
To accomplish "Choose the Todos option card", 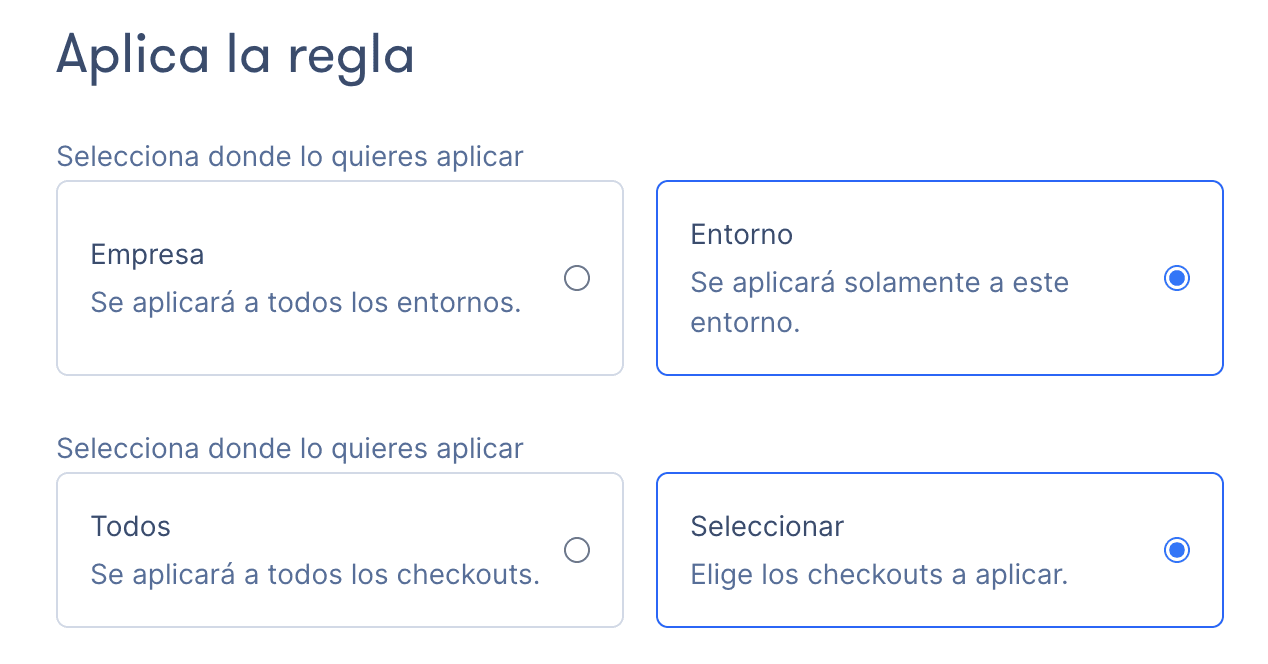I will point(340,549).
